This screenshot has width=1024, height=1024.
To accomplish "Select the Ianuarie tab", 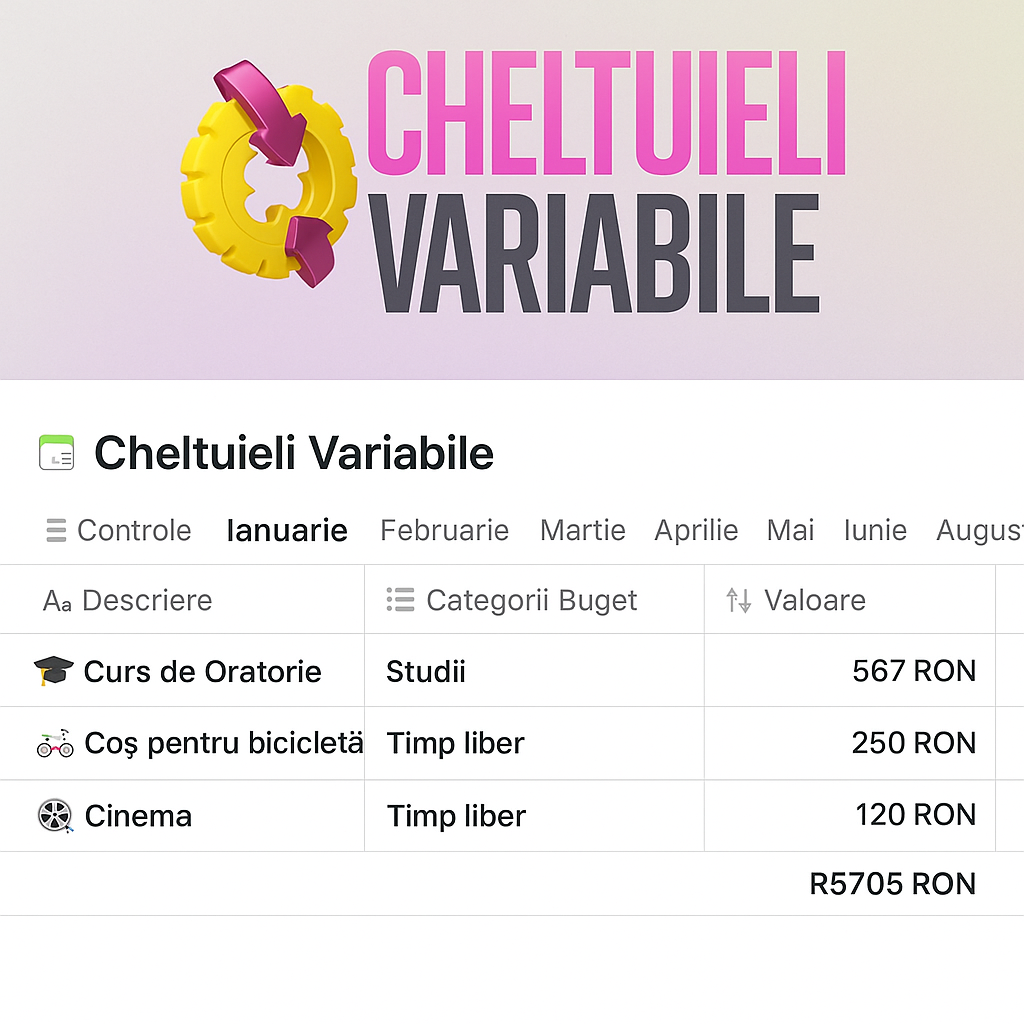I will click(287, 530).
